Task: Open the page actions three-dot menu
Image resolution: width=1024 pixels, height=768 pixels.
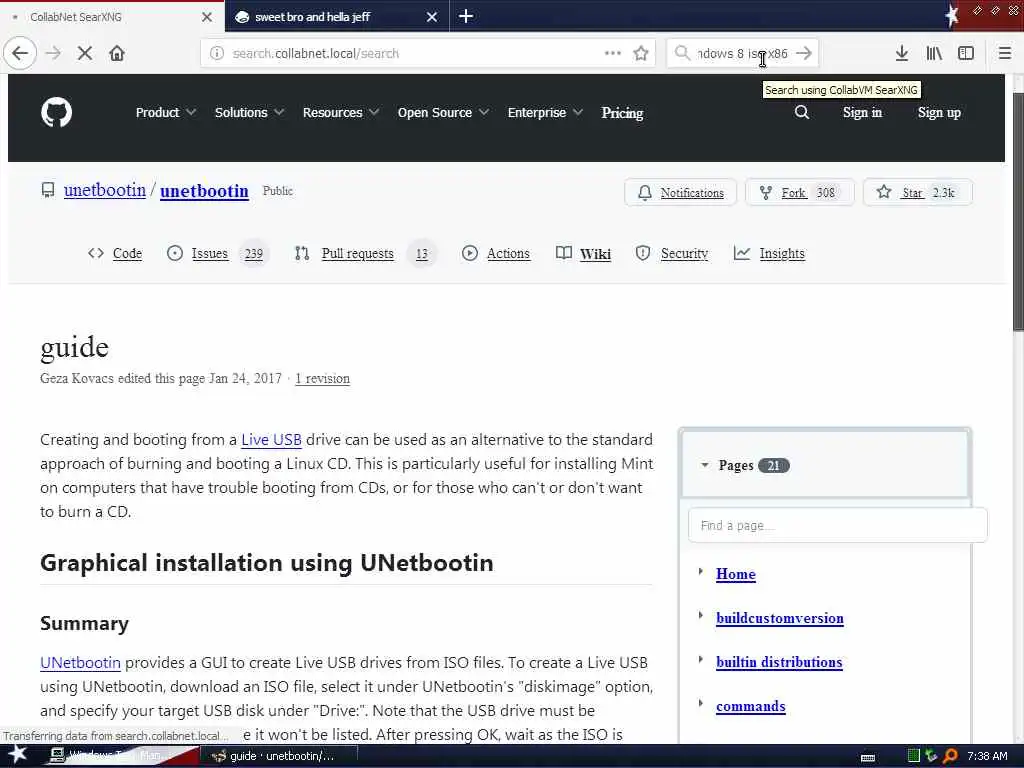Action: (x=613, y=53)
